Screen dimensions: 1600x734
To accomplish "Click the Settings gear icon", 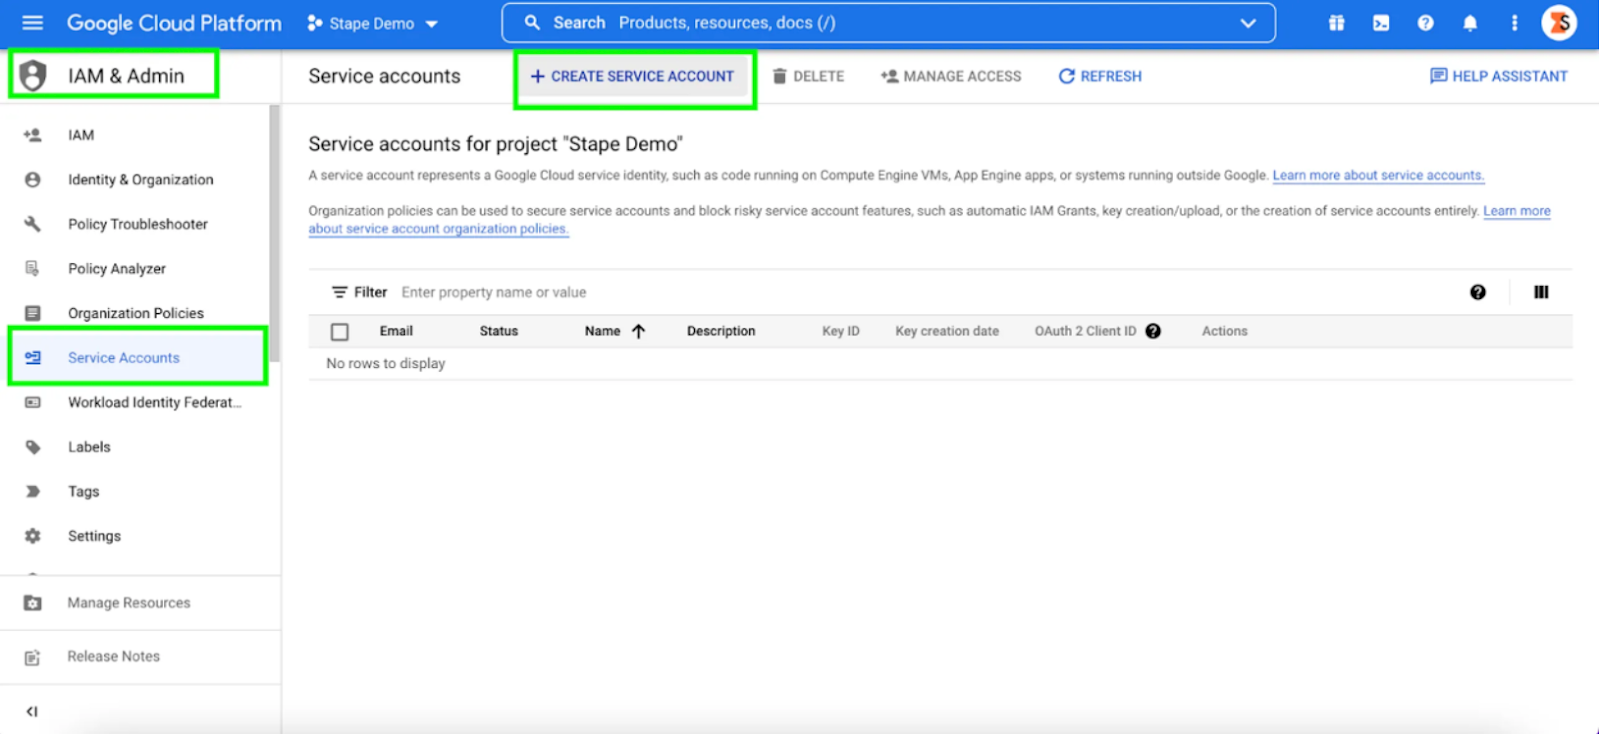I will coord(33,536).
